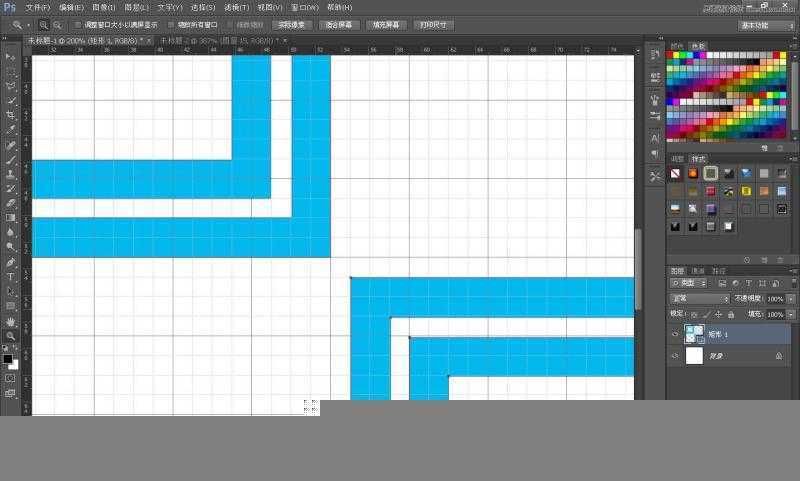This screenshot has width=800, height=481.
Task: Select the Rectangular Marquee tool
Action: [10, 71]
